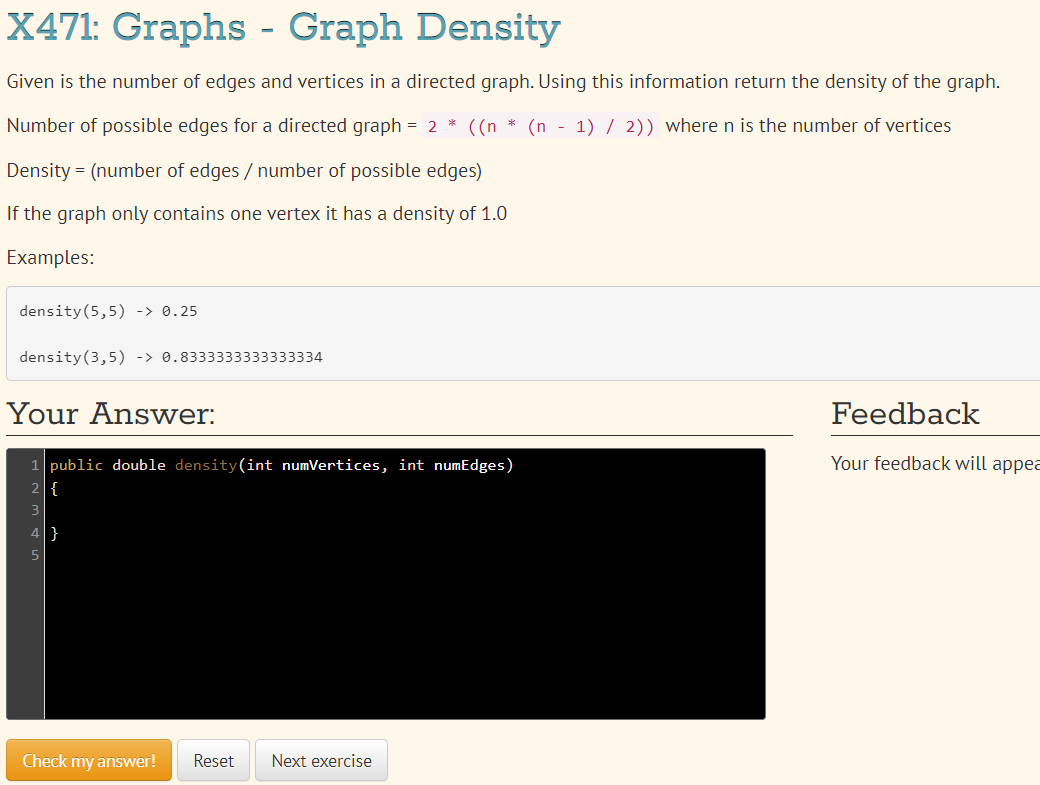The width and height of the screenshot is (1040, 785).
Task: Select the X471 exercise title heading
Action: point(281,27)
